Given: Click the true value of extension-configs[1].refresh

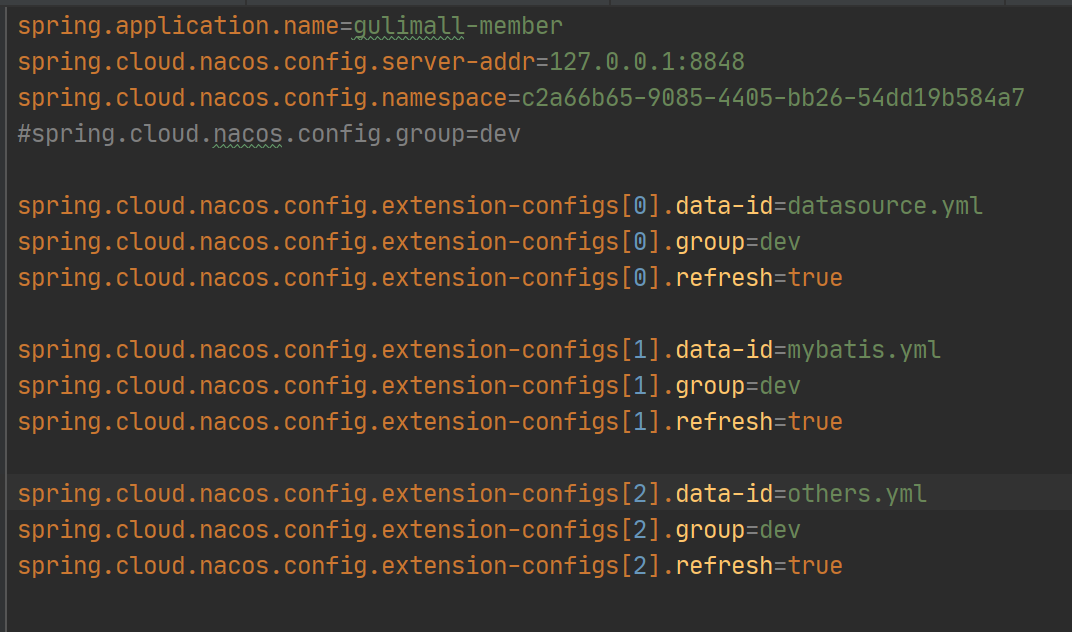Looking at the screenshot, I should click(815, 422).
